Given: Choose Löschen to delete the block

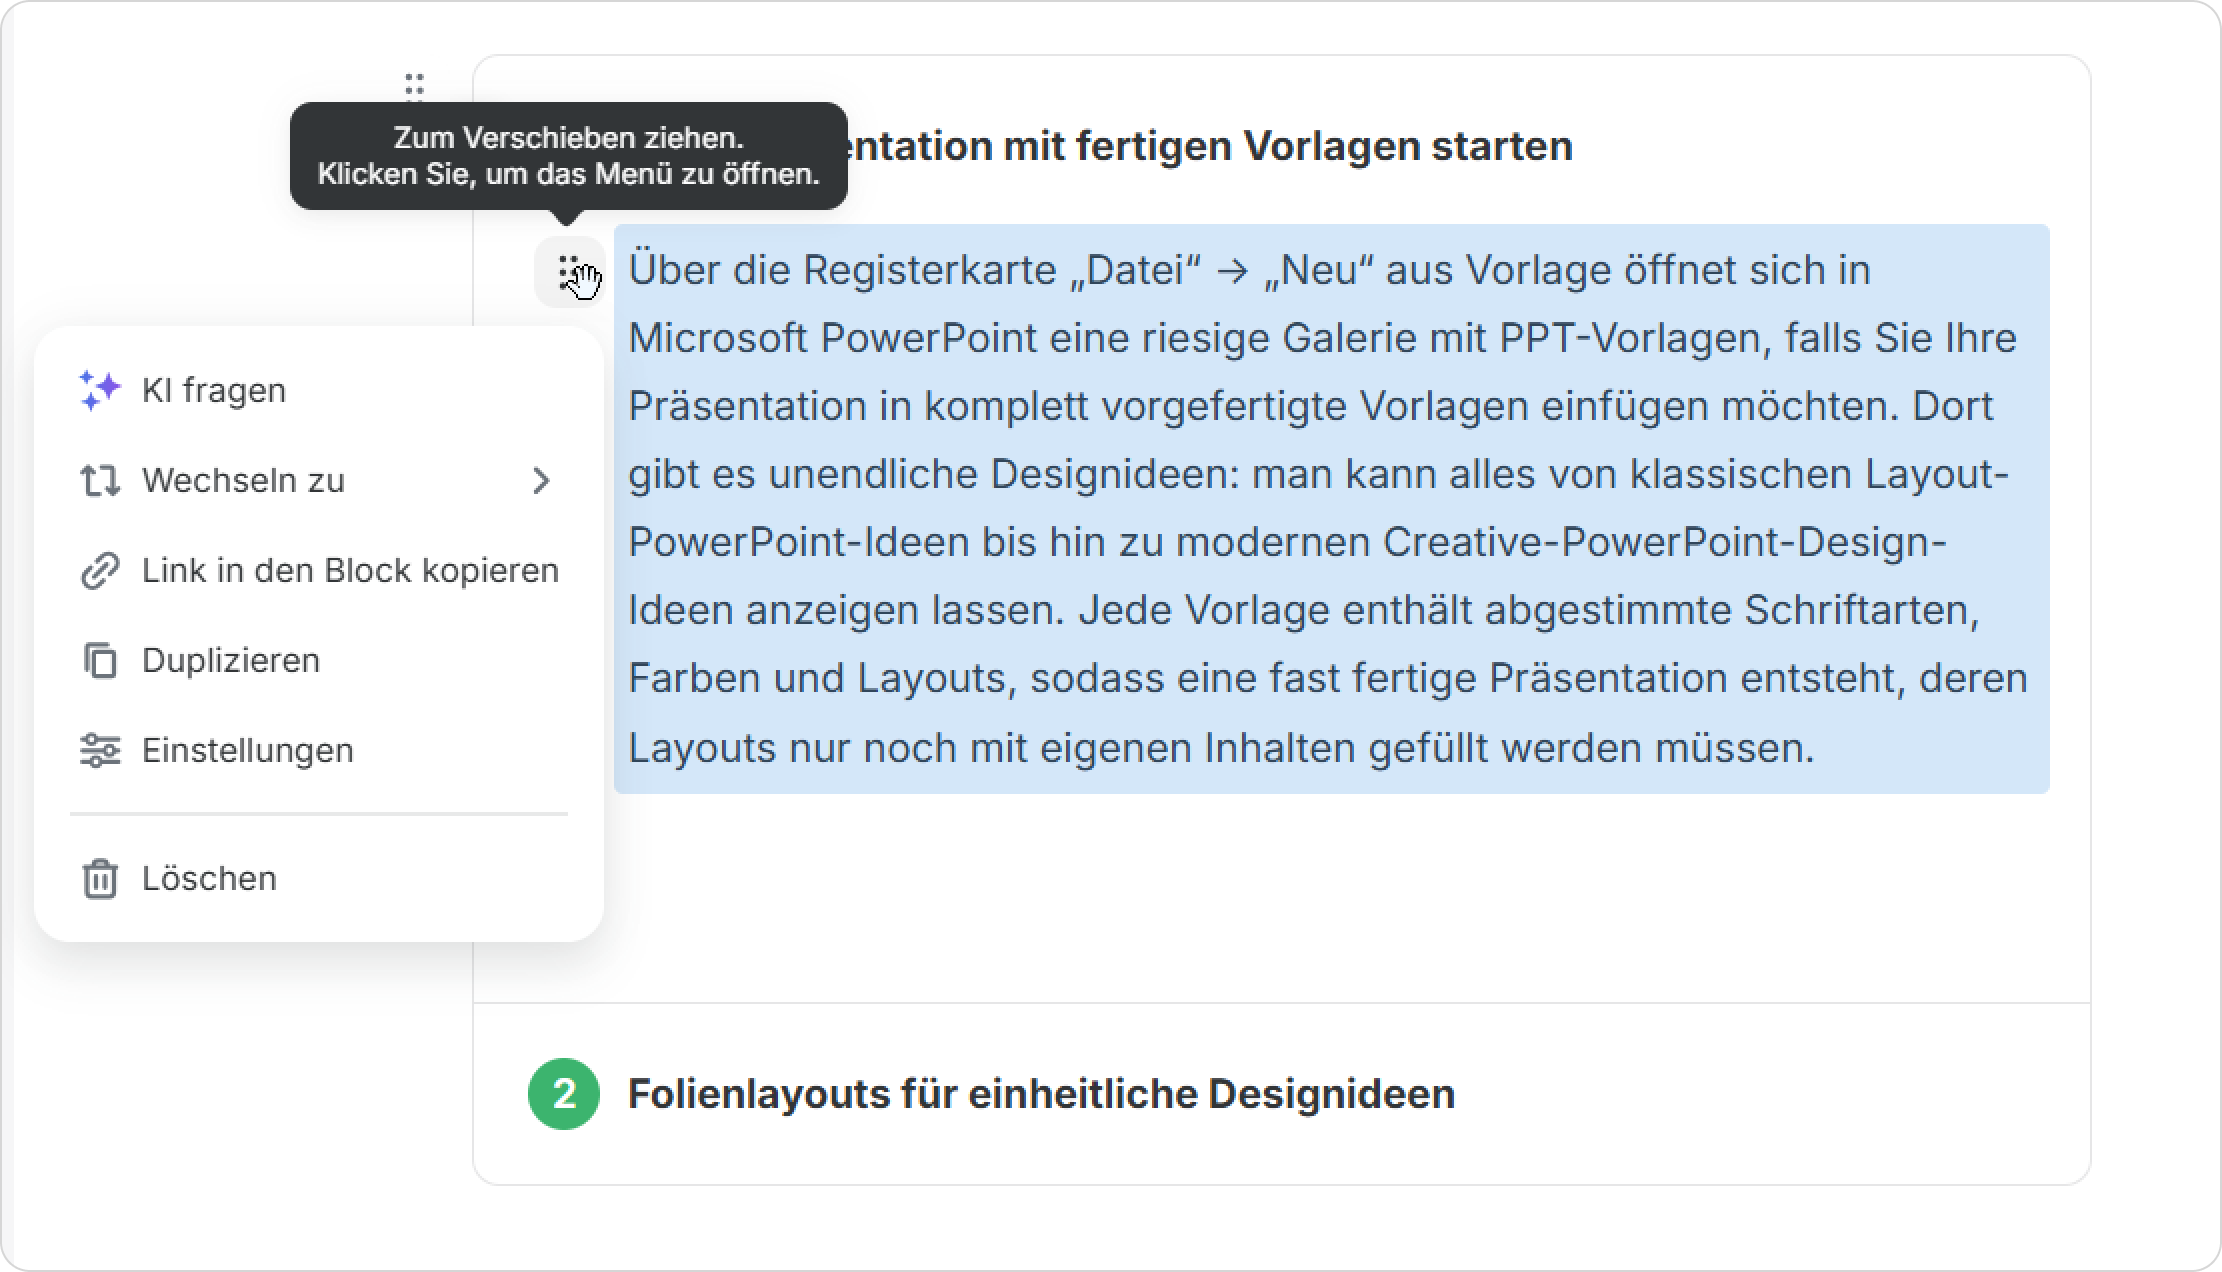Looking at the screenshot, I should (209, 879).
